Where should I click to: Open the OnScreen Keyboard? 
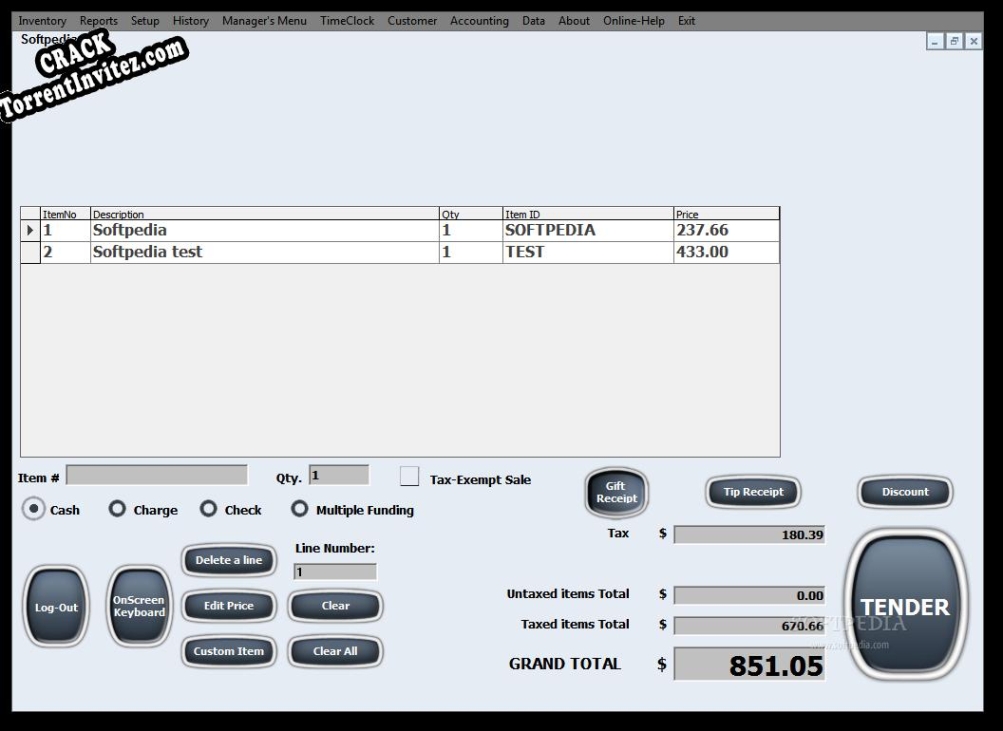point(139,606)
